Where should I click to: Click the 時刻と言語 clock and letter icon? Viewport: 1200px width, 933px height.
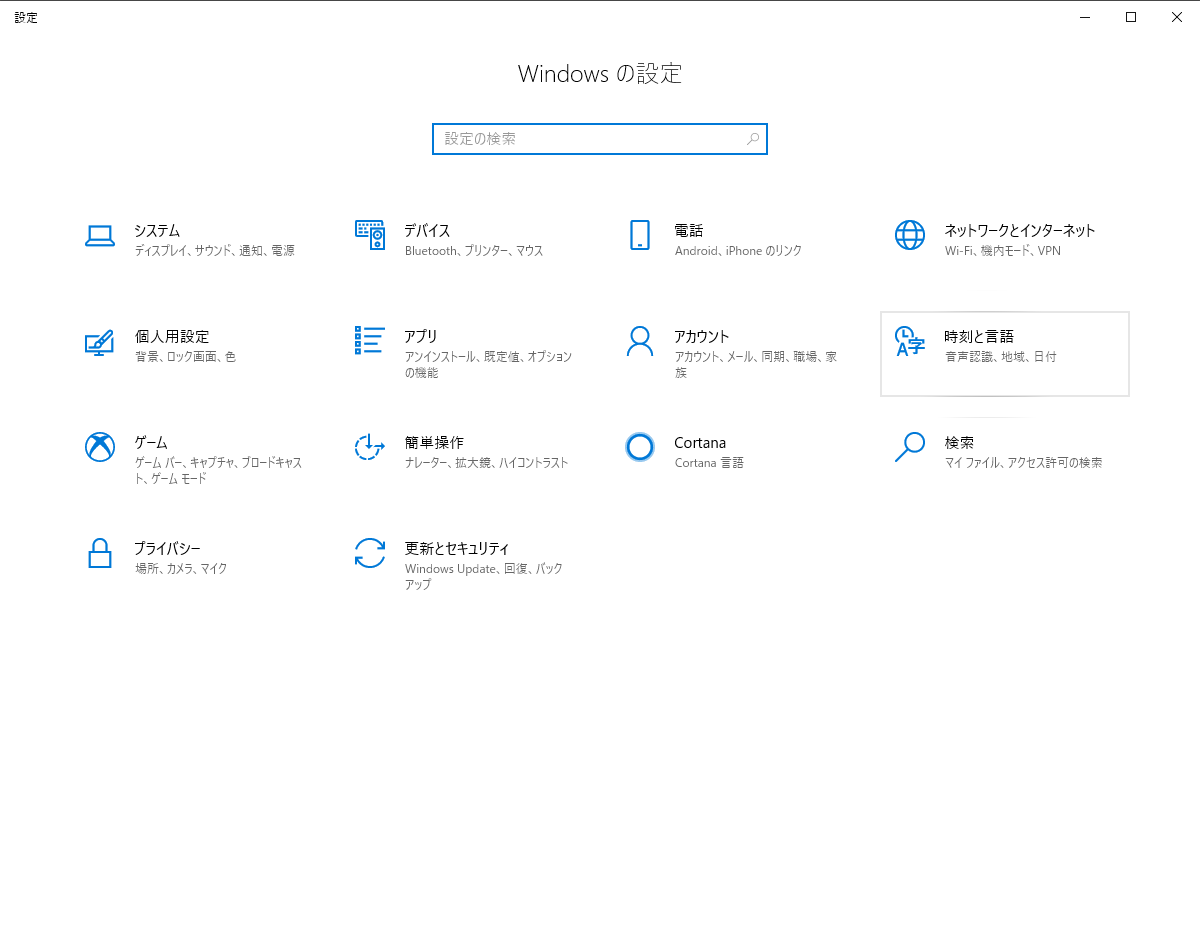tap(910, 341)
